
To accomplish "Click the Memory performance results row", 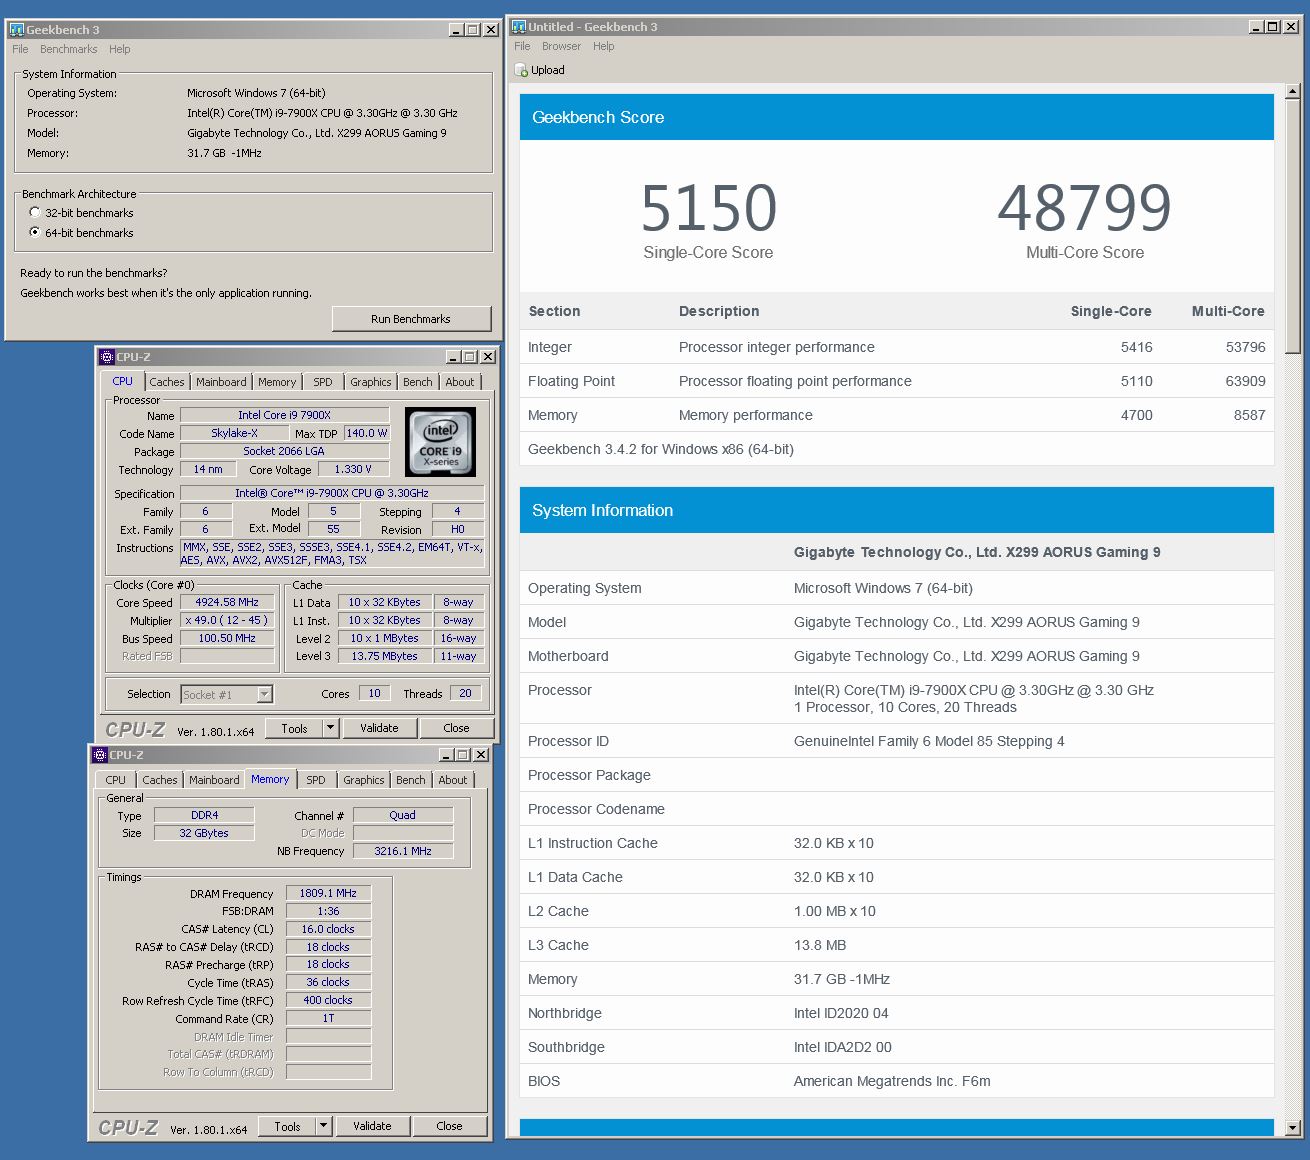I will click(897, 415).
